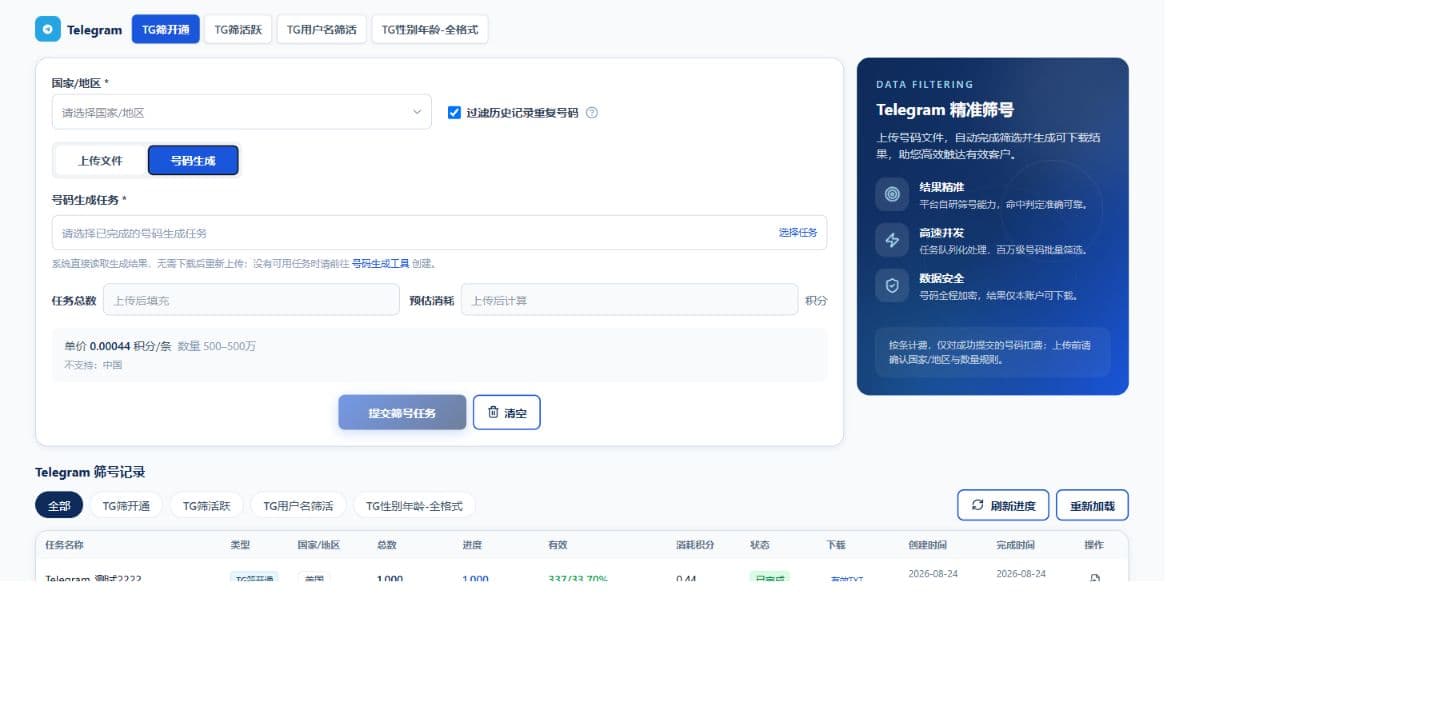The height and width of the screenshot is (726, 1455).
Task: Click the 国家/地区 dropdown chevron
Action: pyautogui.click(x=417, y=112)
